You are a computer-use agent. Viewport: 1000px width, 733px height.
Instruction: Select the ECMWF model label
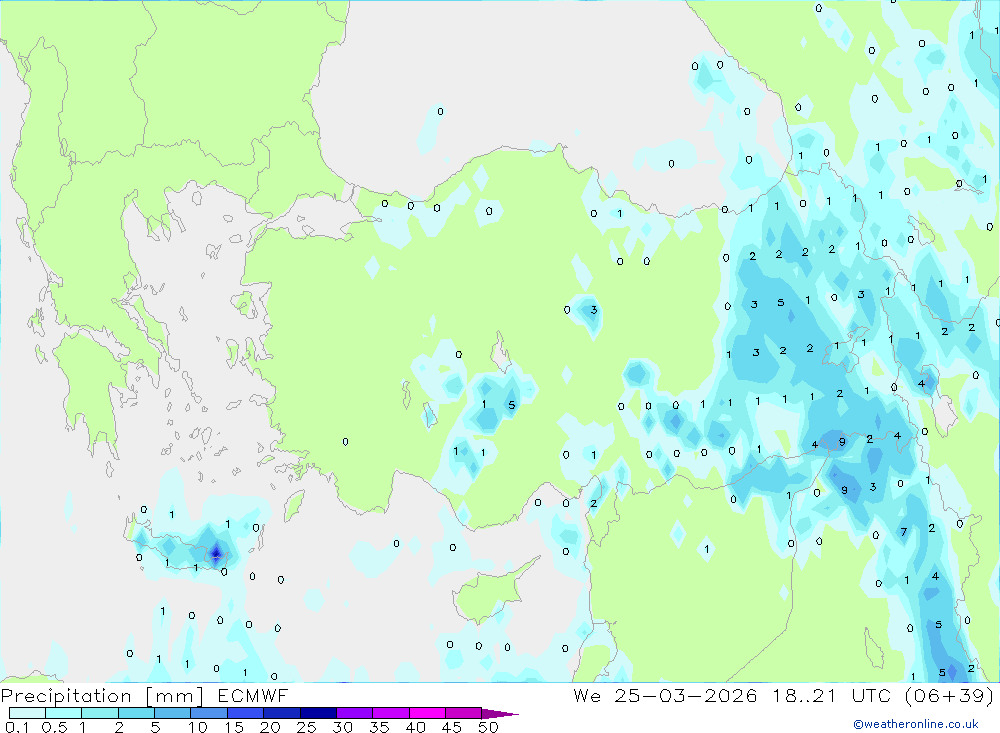[x=253, y=696]
